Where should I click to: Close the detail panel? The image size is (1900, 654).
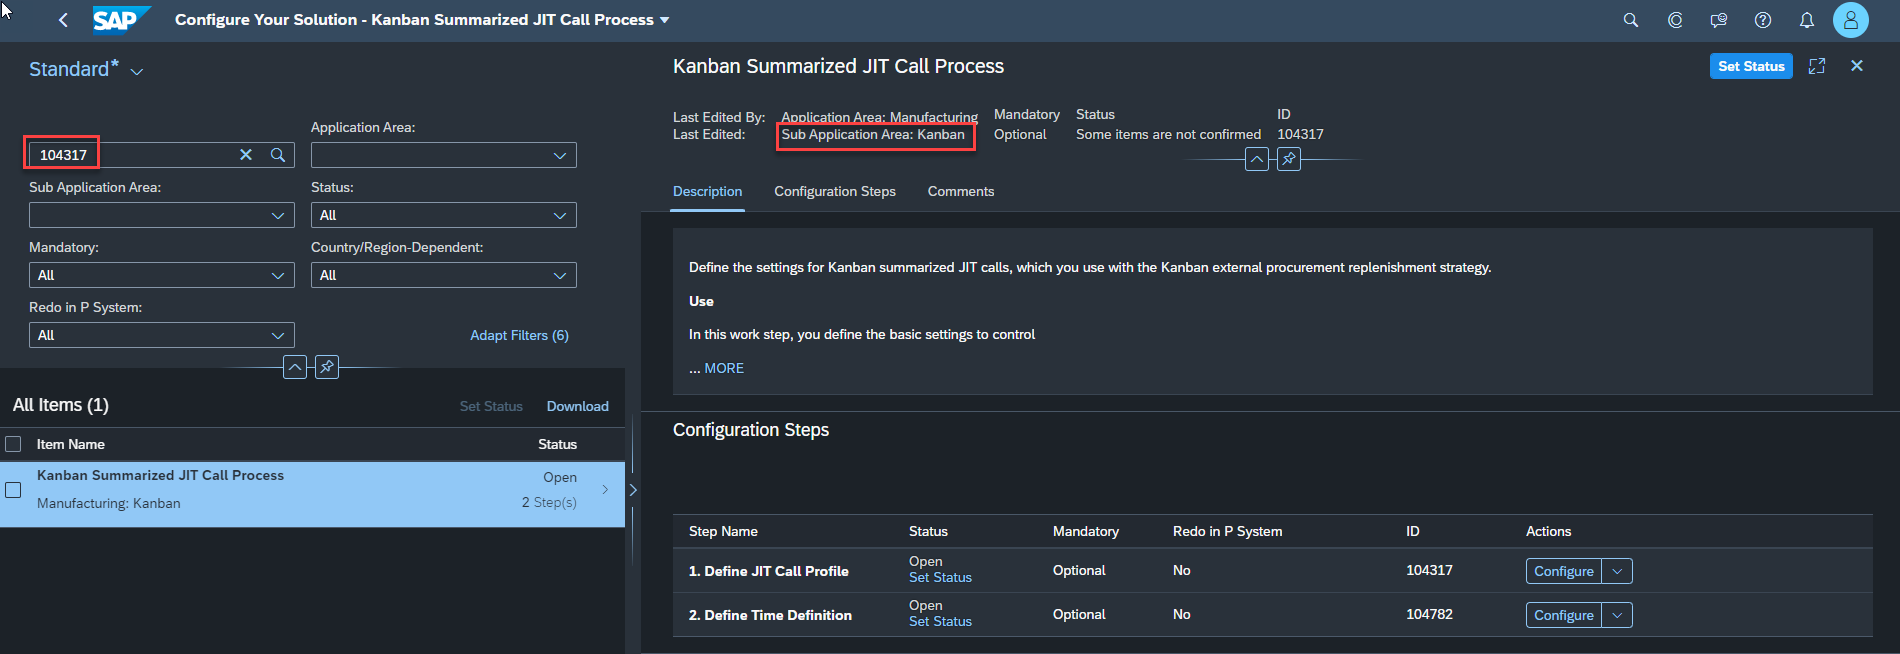(1857, 66)
